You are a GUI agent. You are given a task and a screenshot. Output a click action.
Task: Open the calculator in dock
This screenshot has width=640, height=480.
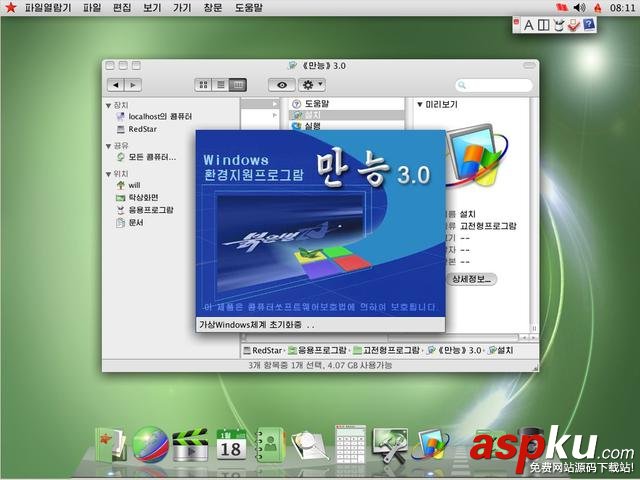(351, 444)
